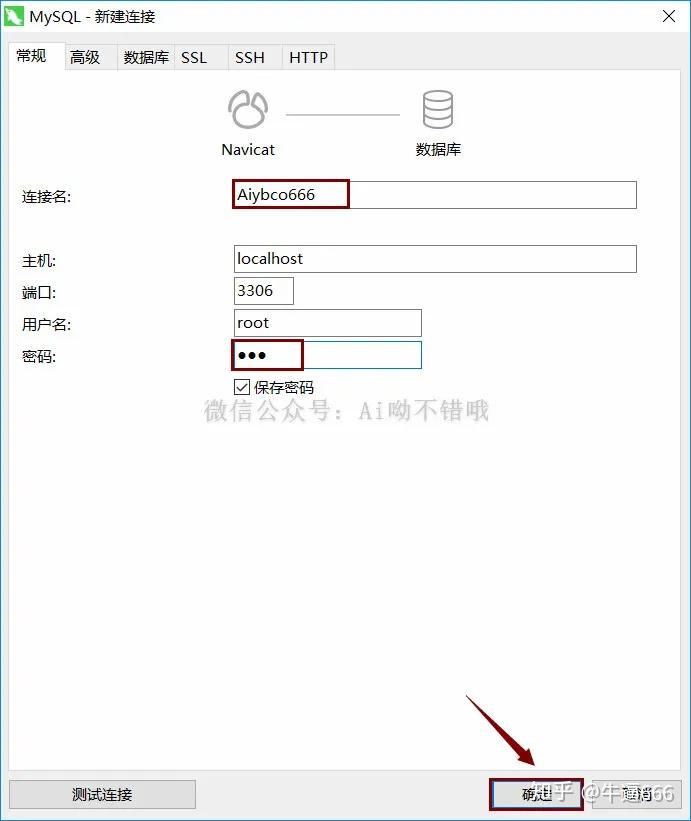Open the 数据库 tab
The image size is (691, 821).
coord(146,57)
